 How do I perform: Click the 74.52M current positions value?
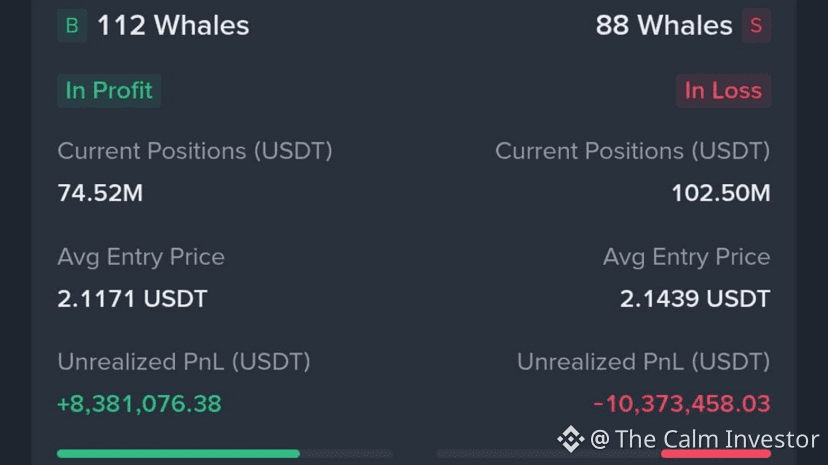click(x=100, y=193)
